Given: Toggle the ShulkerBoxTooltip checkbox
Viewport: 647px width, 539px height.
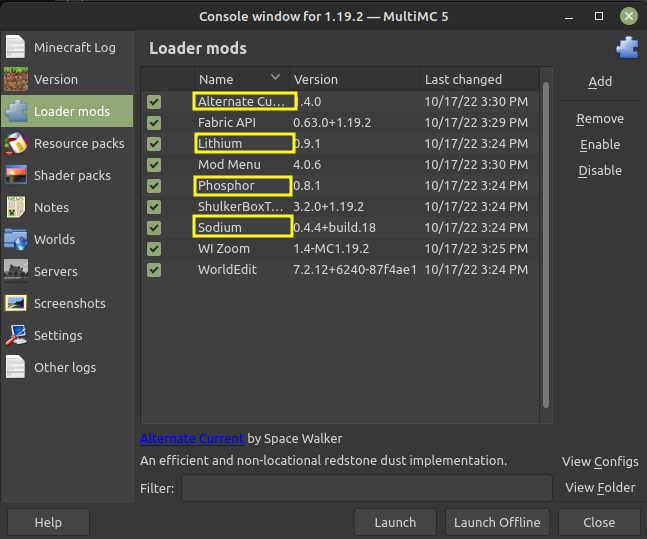Looking at the screenshot, I should 154,206.
